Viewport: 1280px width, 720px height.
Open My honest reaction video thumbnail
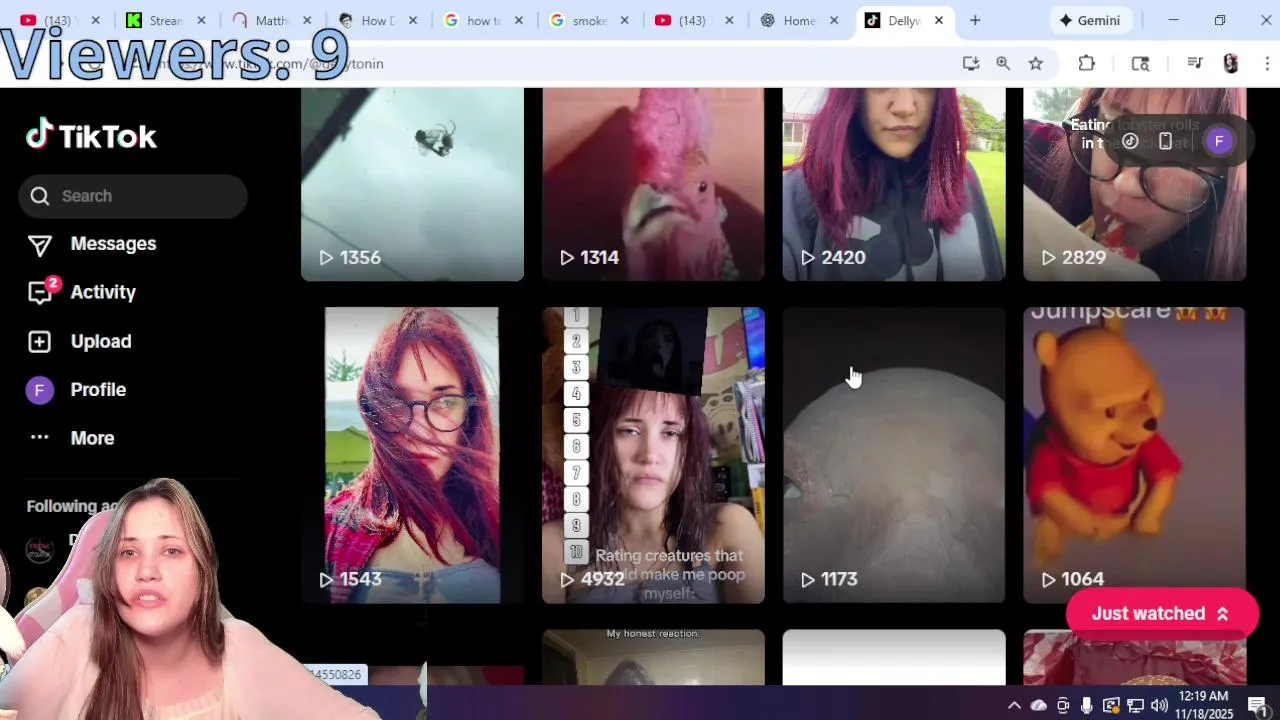[x=653, y=657]
